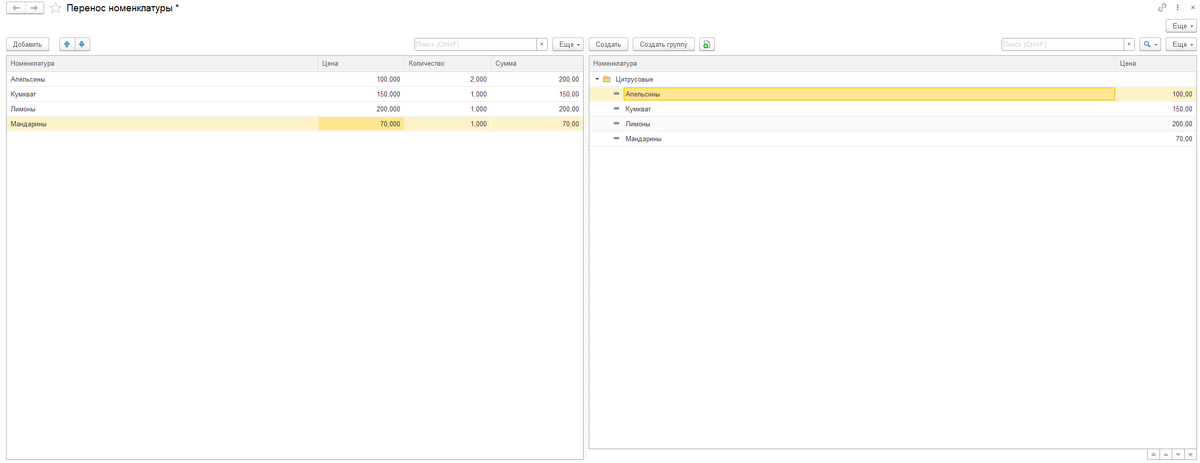
Task: Open the left table's Еще menu
Action: (x=567, y=44)
